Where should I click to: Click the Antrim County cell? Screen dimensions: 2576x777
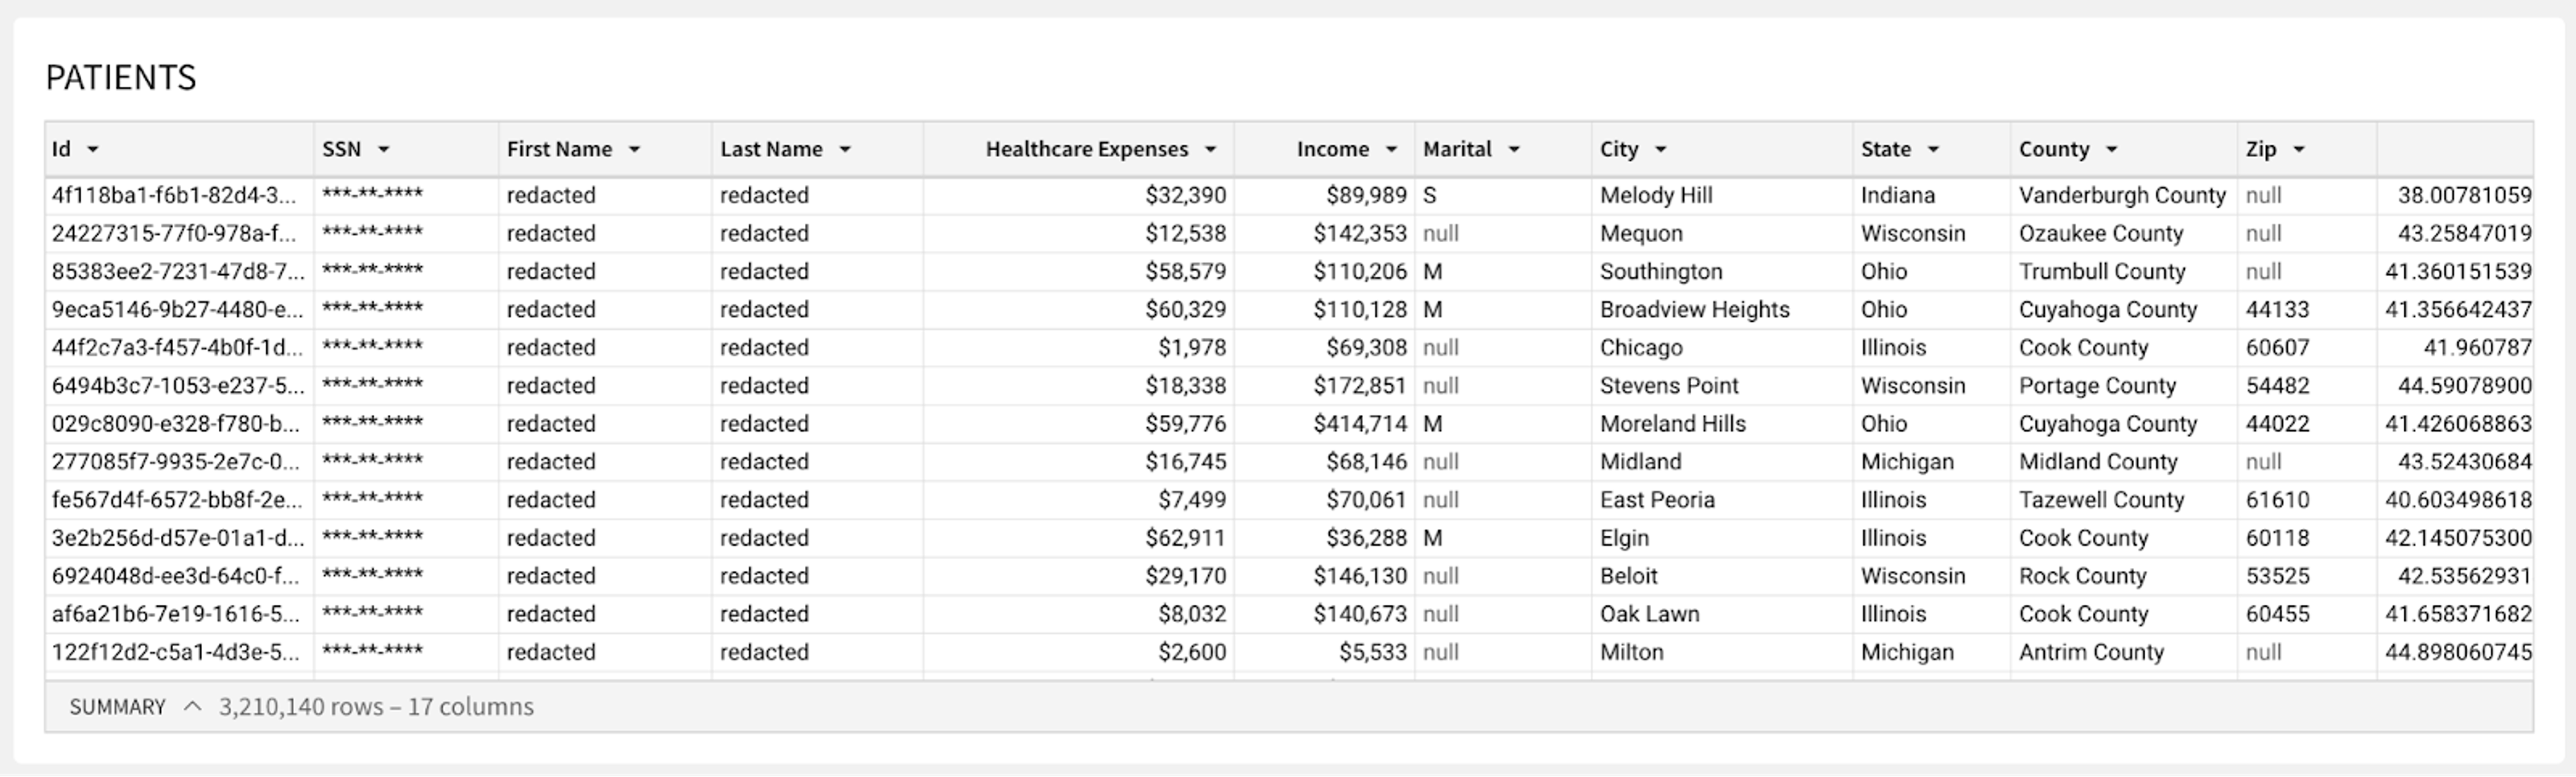click(2124, 652)
